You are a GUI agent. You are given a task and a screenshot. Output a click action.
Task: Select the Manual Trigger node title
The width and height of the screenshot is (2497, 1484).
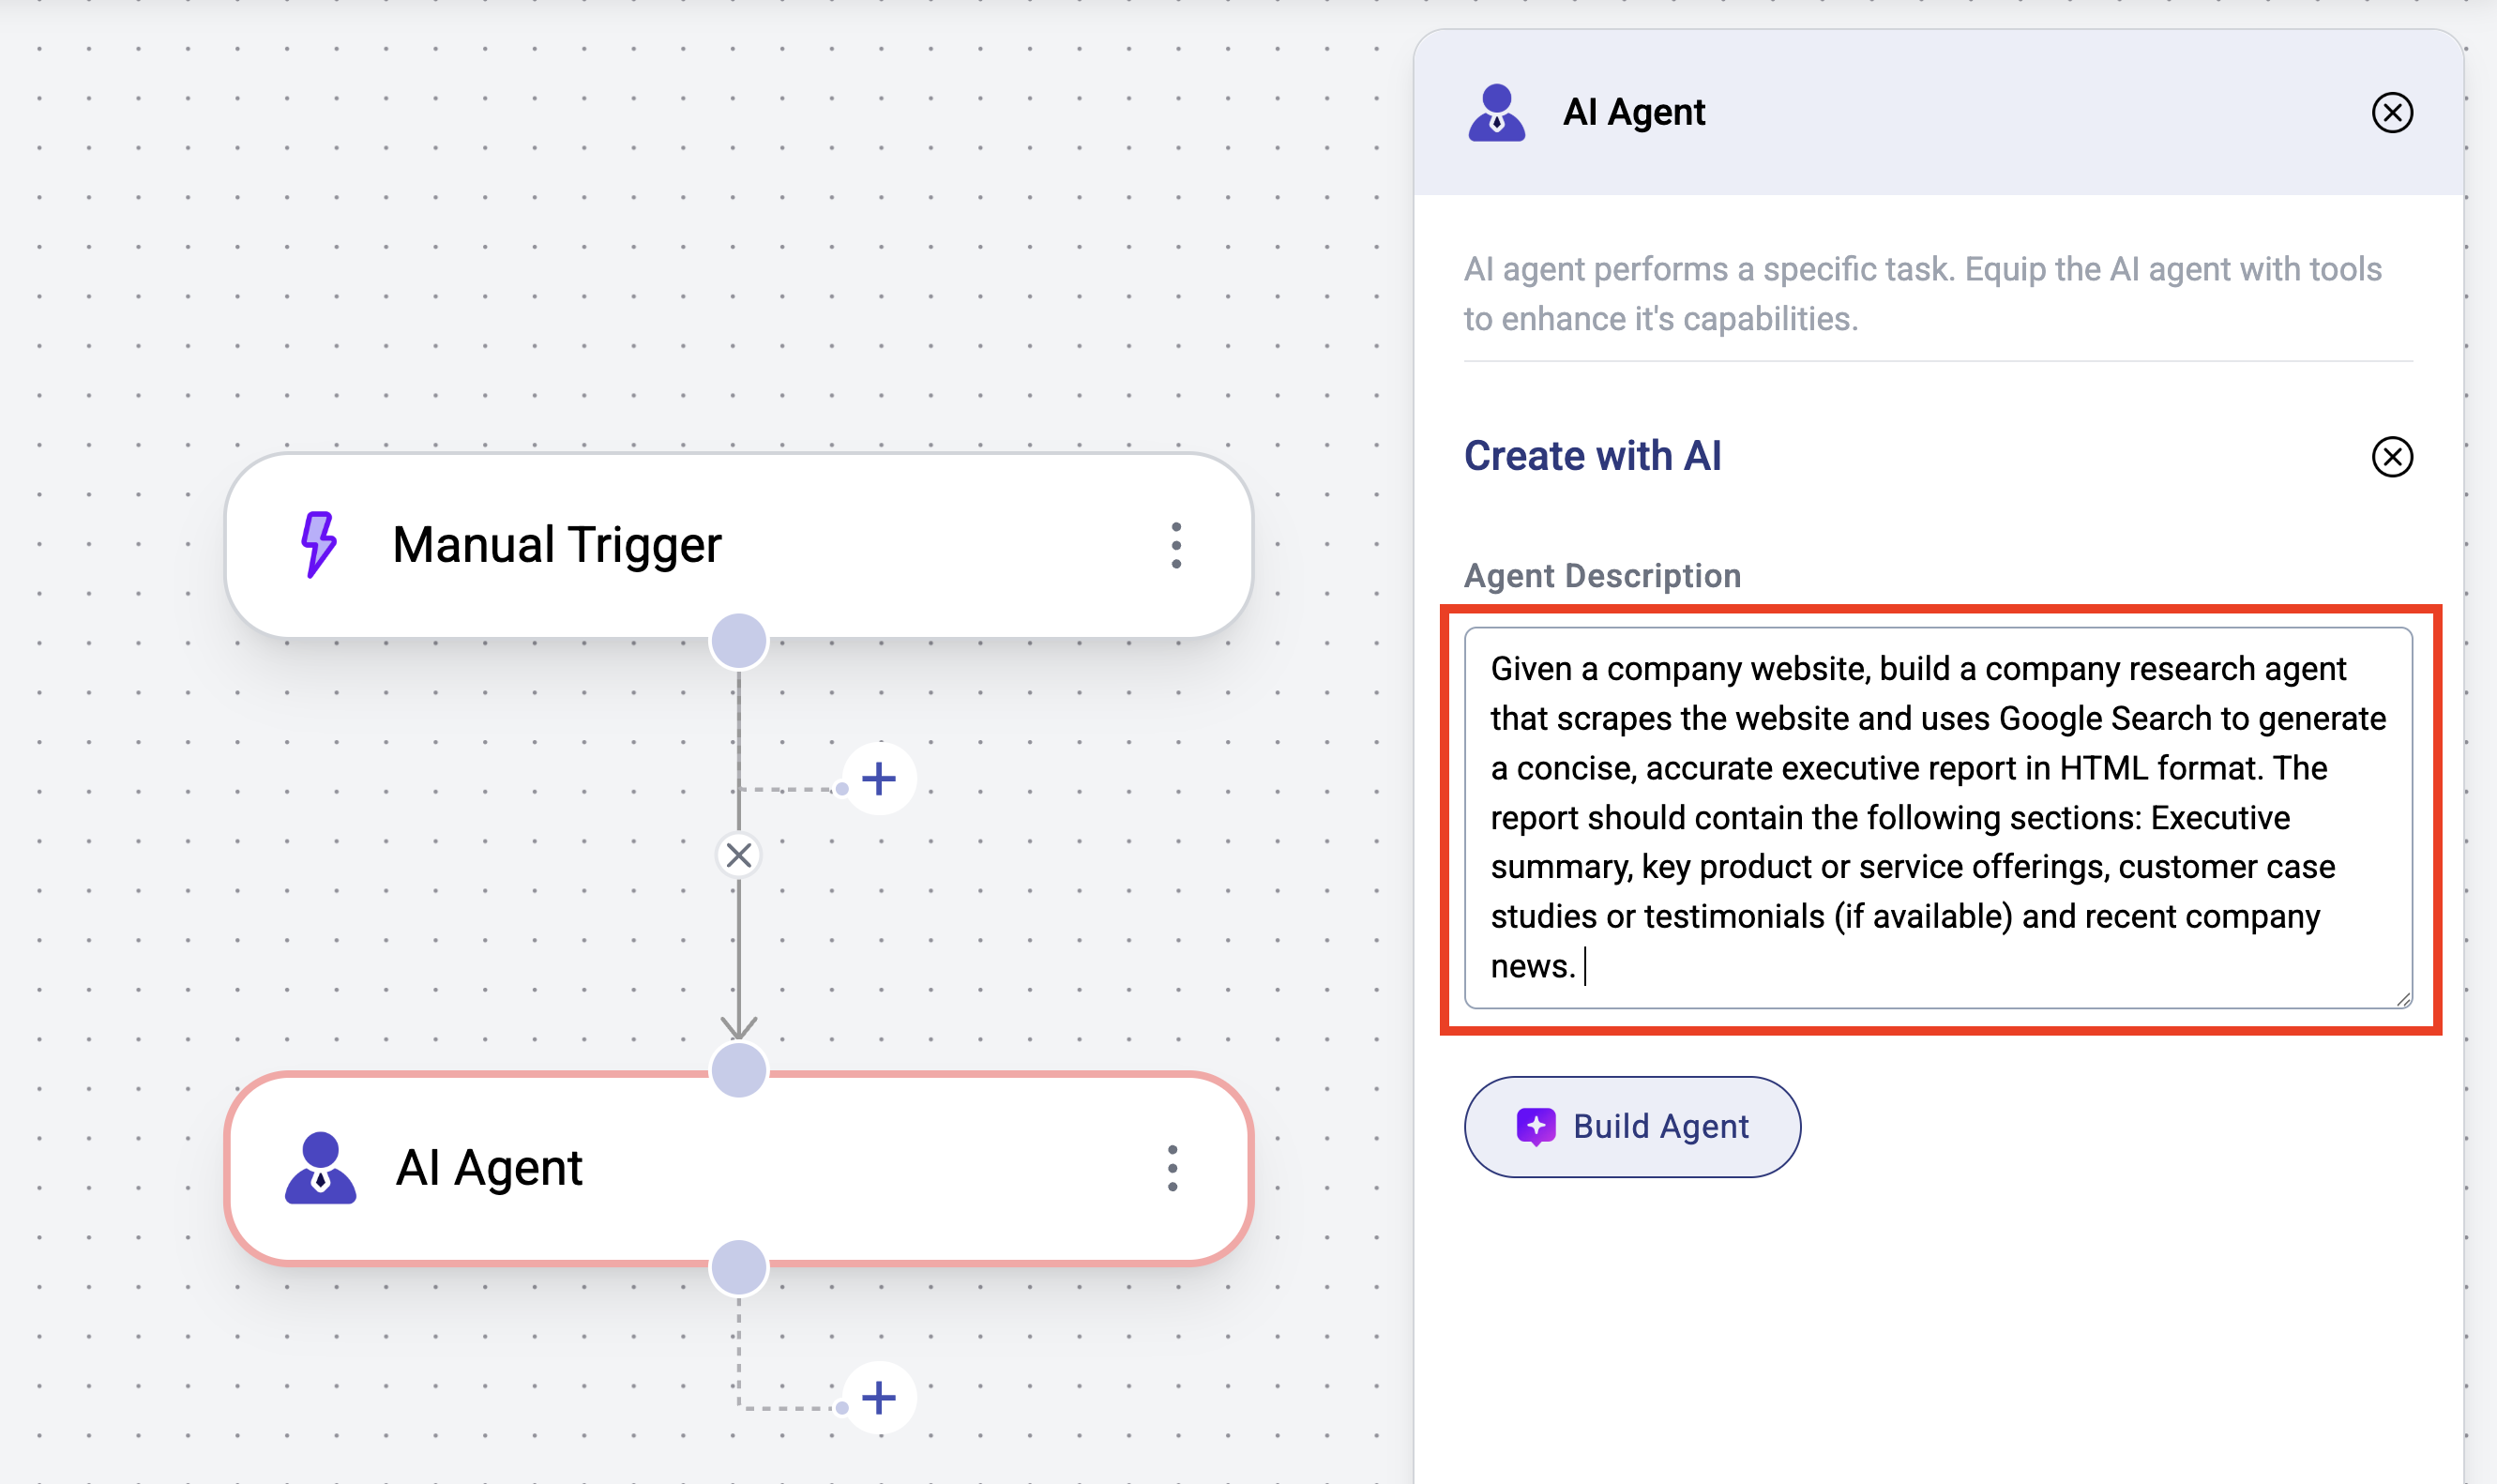pyautogui.click(x=557, y=545)
